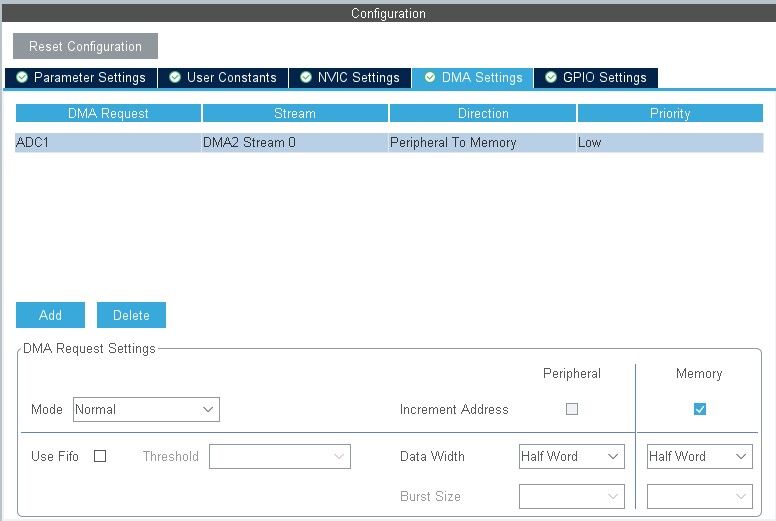Click the Reset Configuration button

(x=85, y=46)
